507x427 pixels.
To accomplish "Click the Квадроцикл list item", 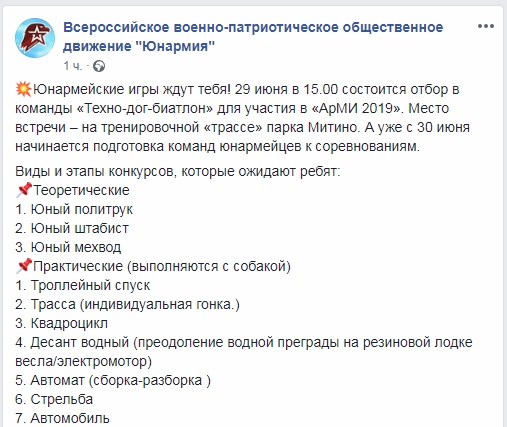I will coord(62,323).
